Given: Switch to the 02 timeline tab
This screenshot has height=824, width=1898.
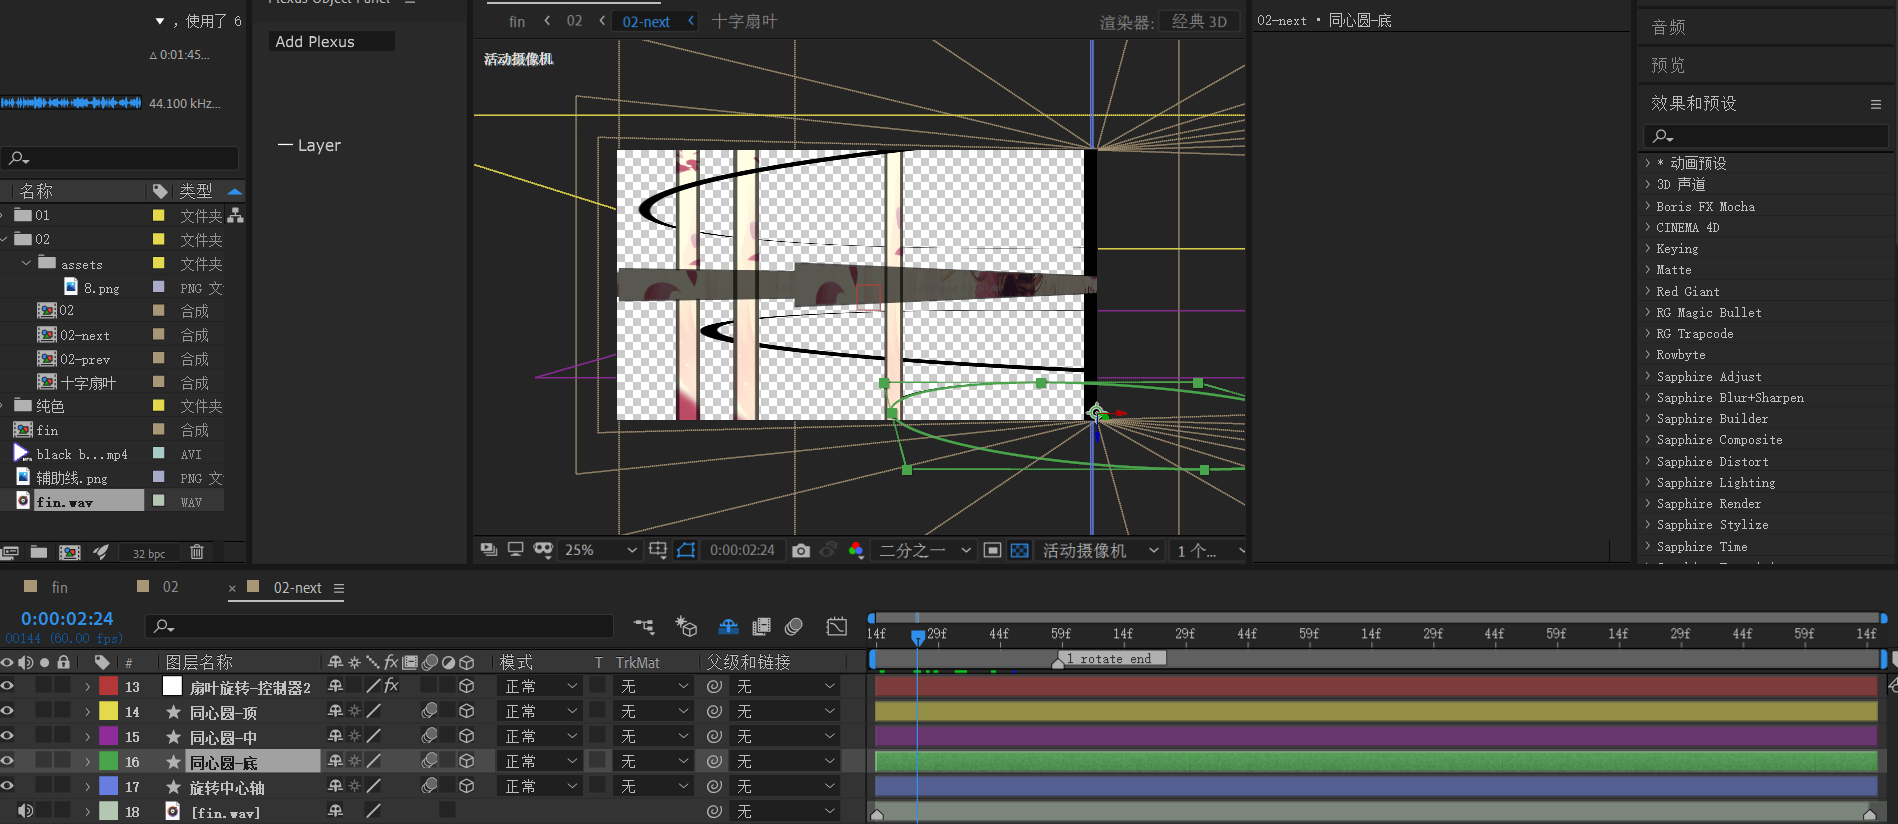Looking at the screenshot, I should coord(170,587).
